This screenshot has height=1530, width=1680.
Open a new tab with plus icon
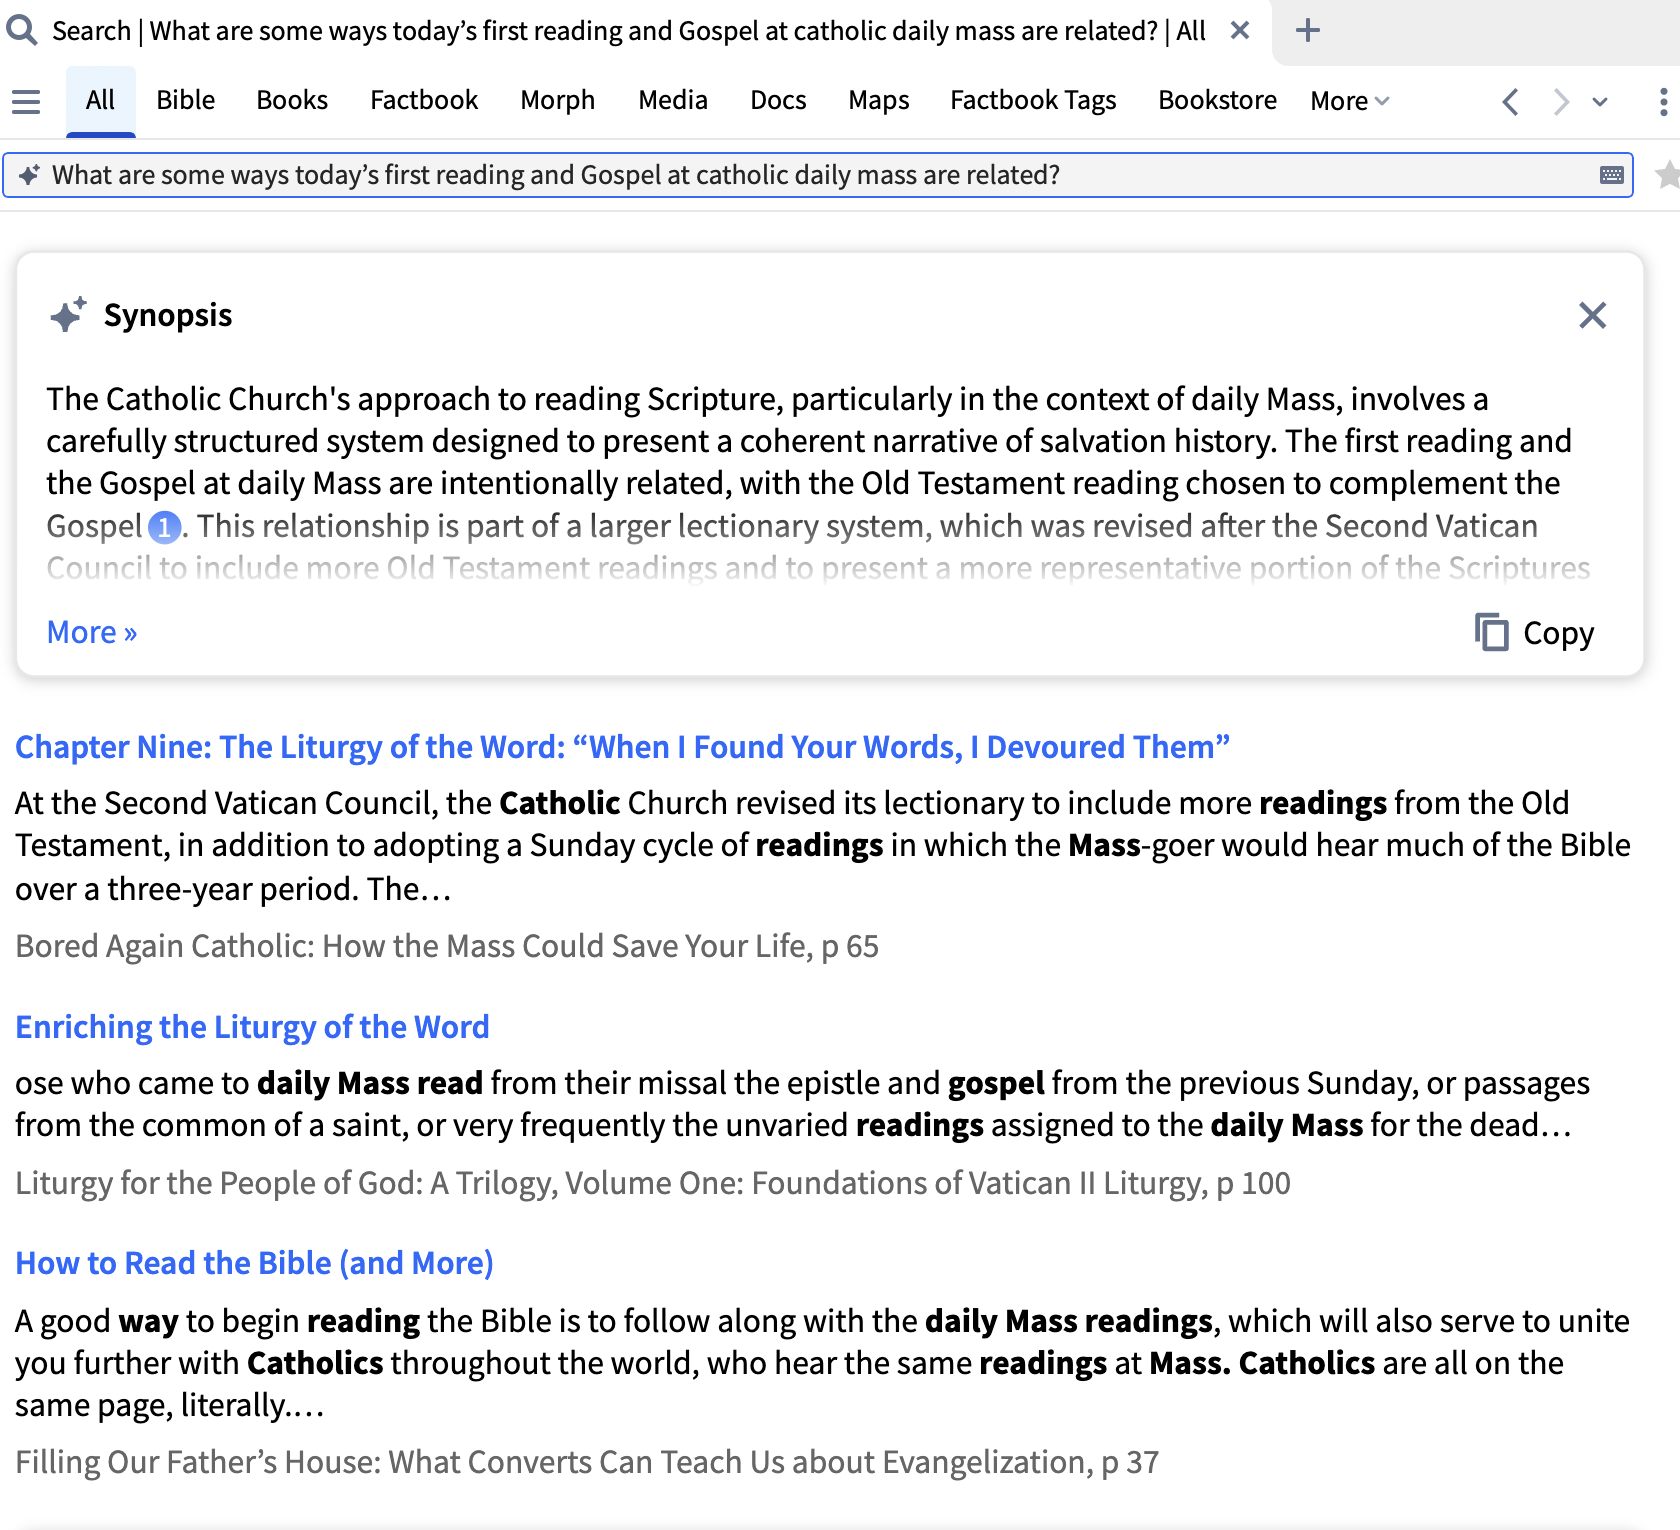click(1308, 30)
